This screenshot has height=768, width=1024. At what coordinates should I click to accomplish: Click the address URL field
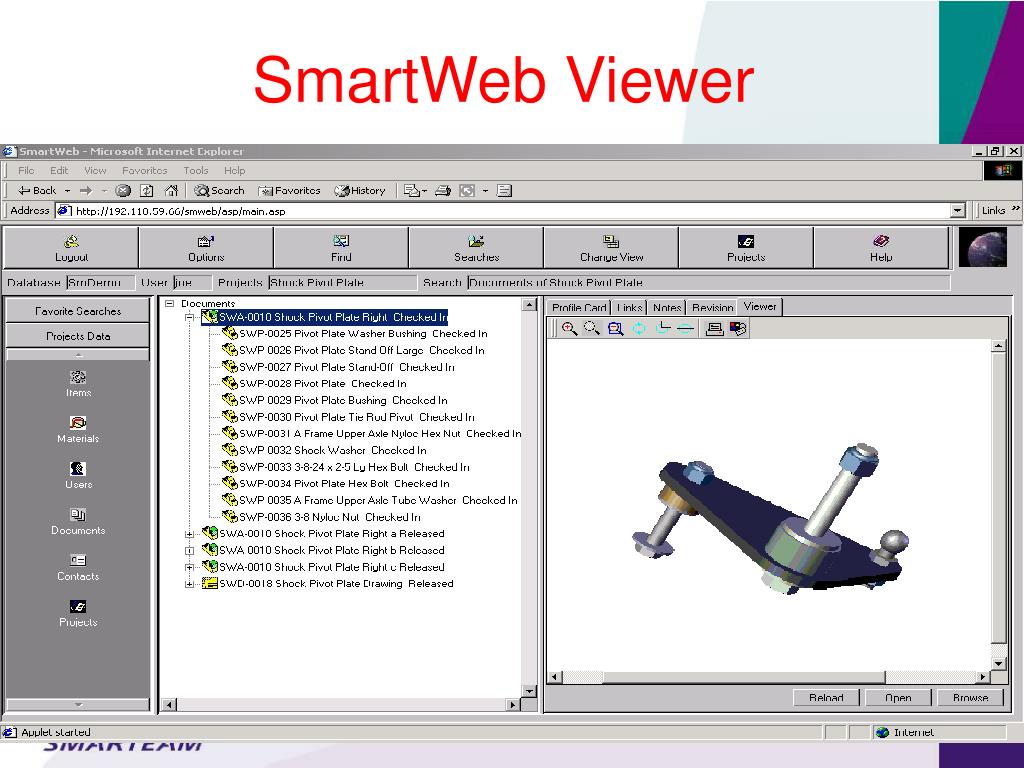point(503,211)
